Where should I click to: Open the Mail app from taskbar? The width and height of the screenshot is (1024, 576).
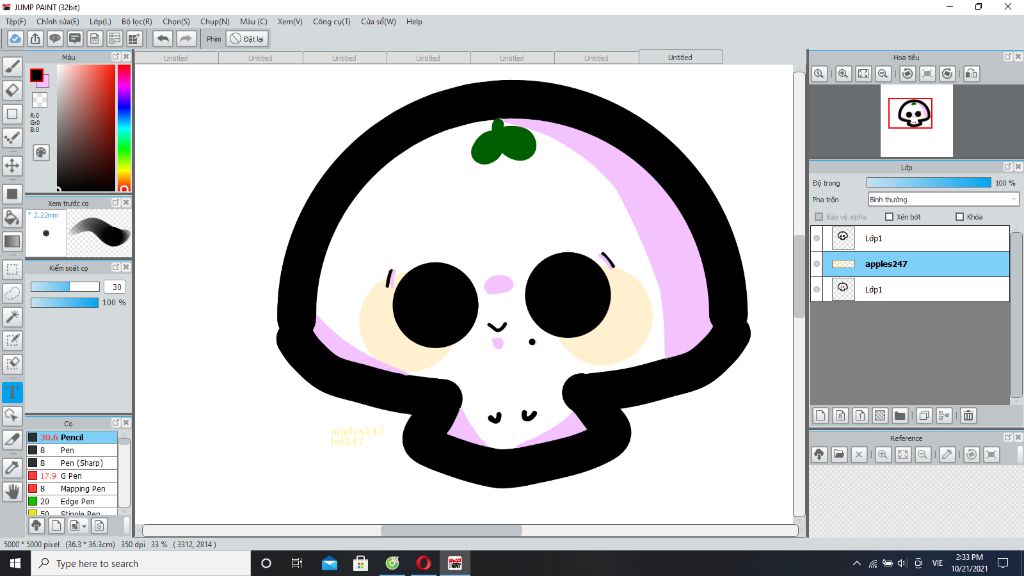coord(329,563)
